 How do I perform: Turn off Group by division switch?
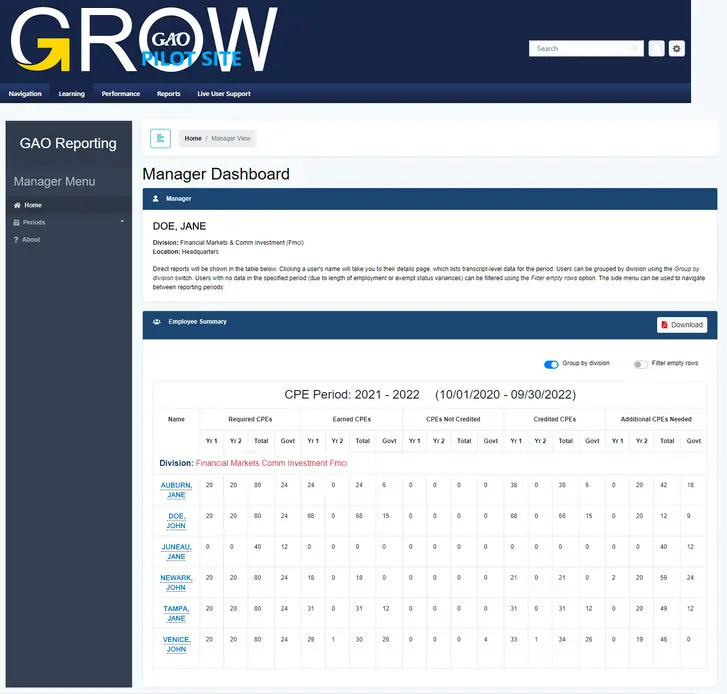click(x=551, y=364)
